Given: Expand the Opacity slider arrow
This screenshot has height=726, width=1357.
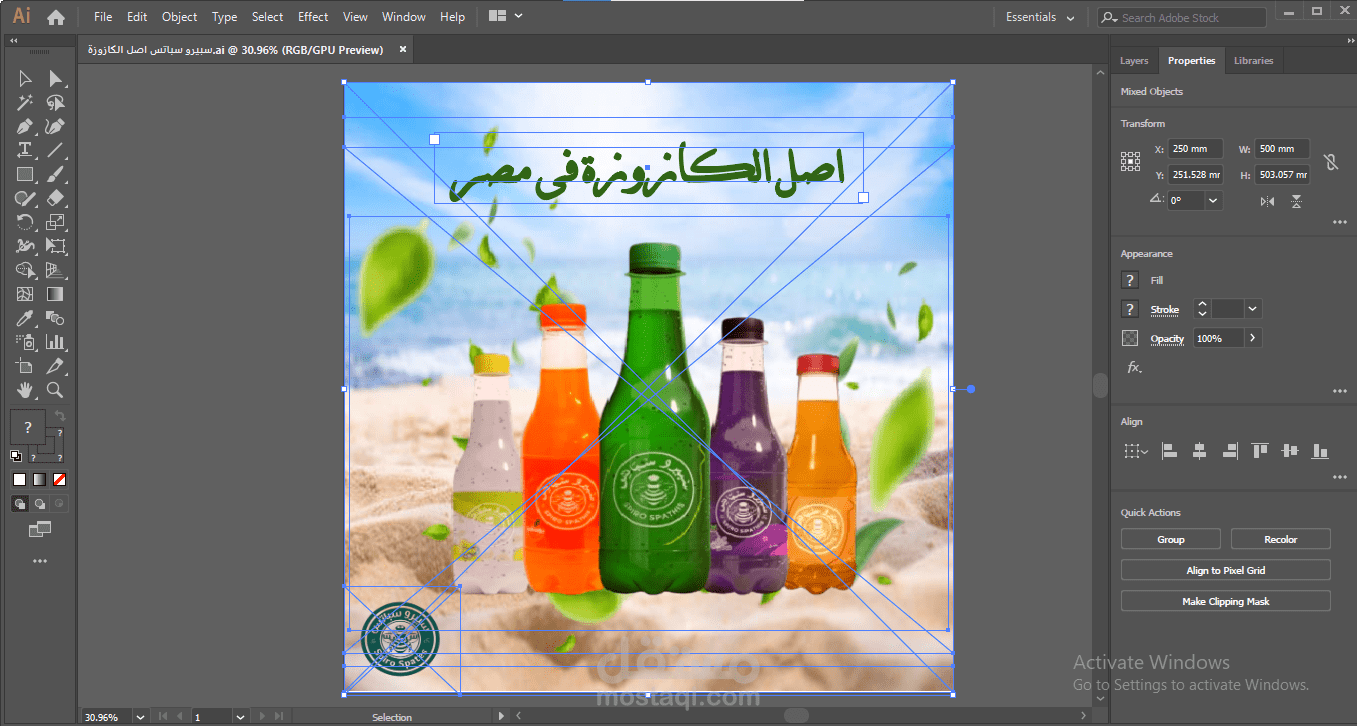Looking at the screenshot, I should pos(1253,338).
